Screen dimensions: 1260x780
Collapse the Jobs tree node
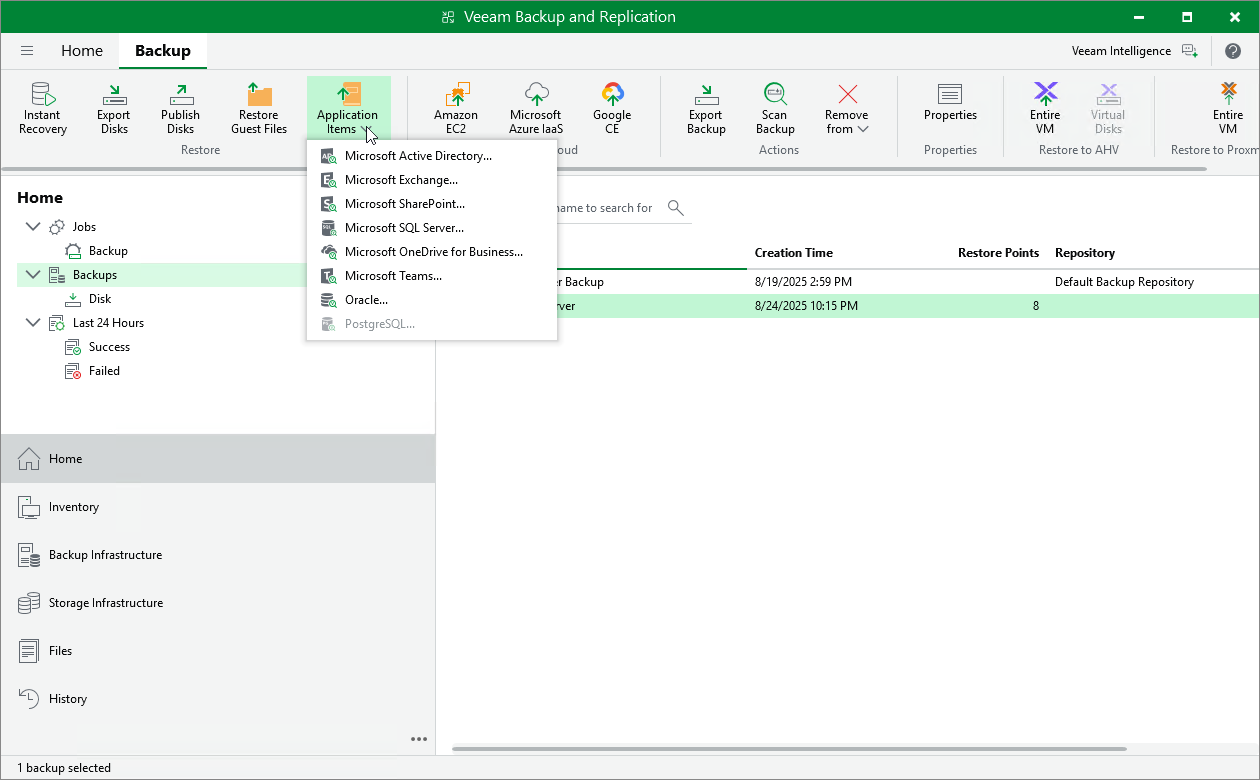coord(33,227)
